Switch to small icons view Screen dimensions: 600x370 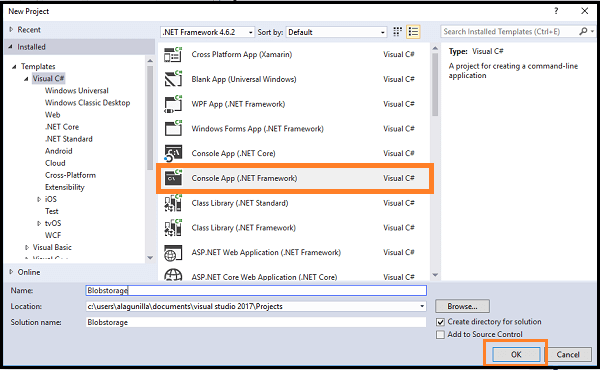[398, 32]
